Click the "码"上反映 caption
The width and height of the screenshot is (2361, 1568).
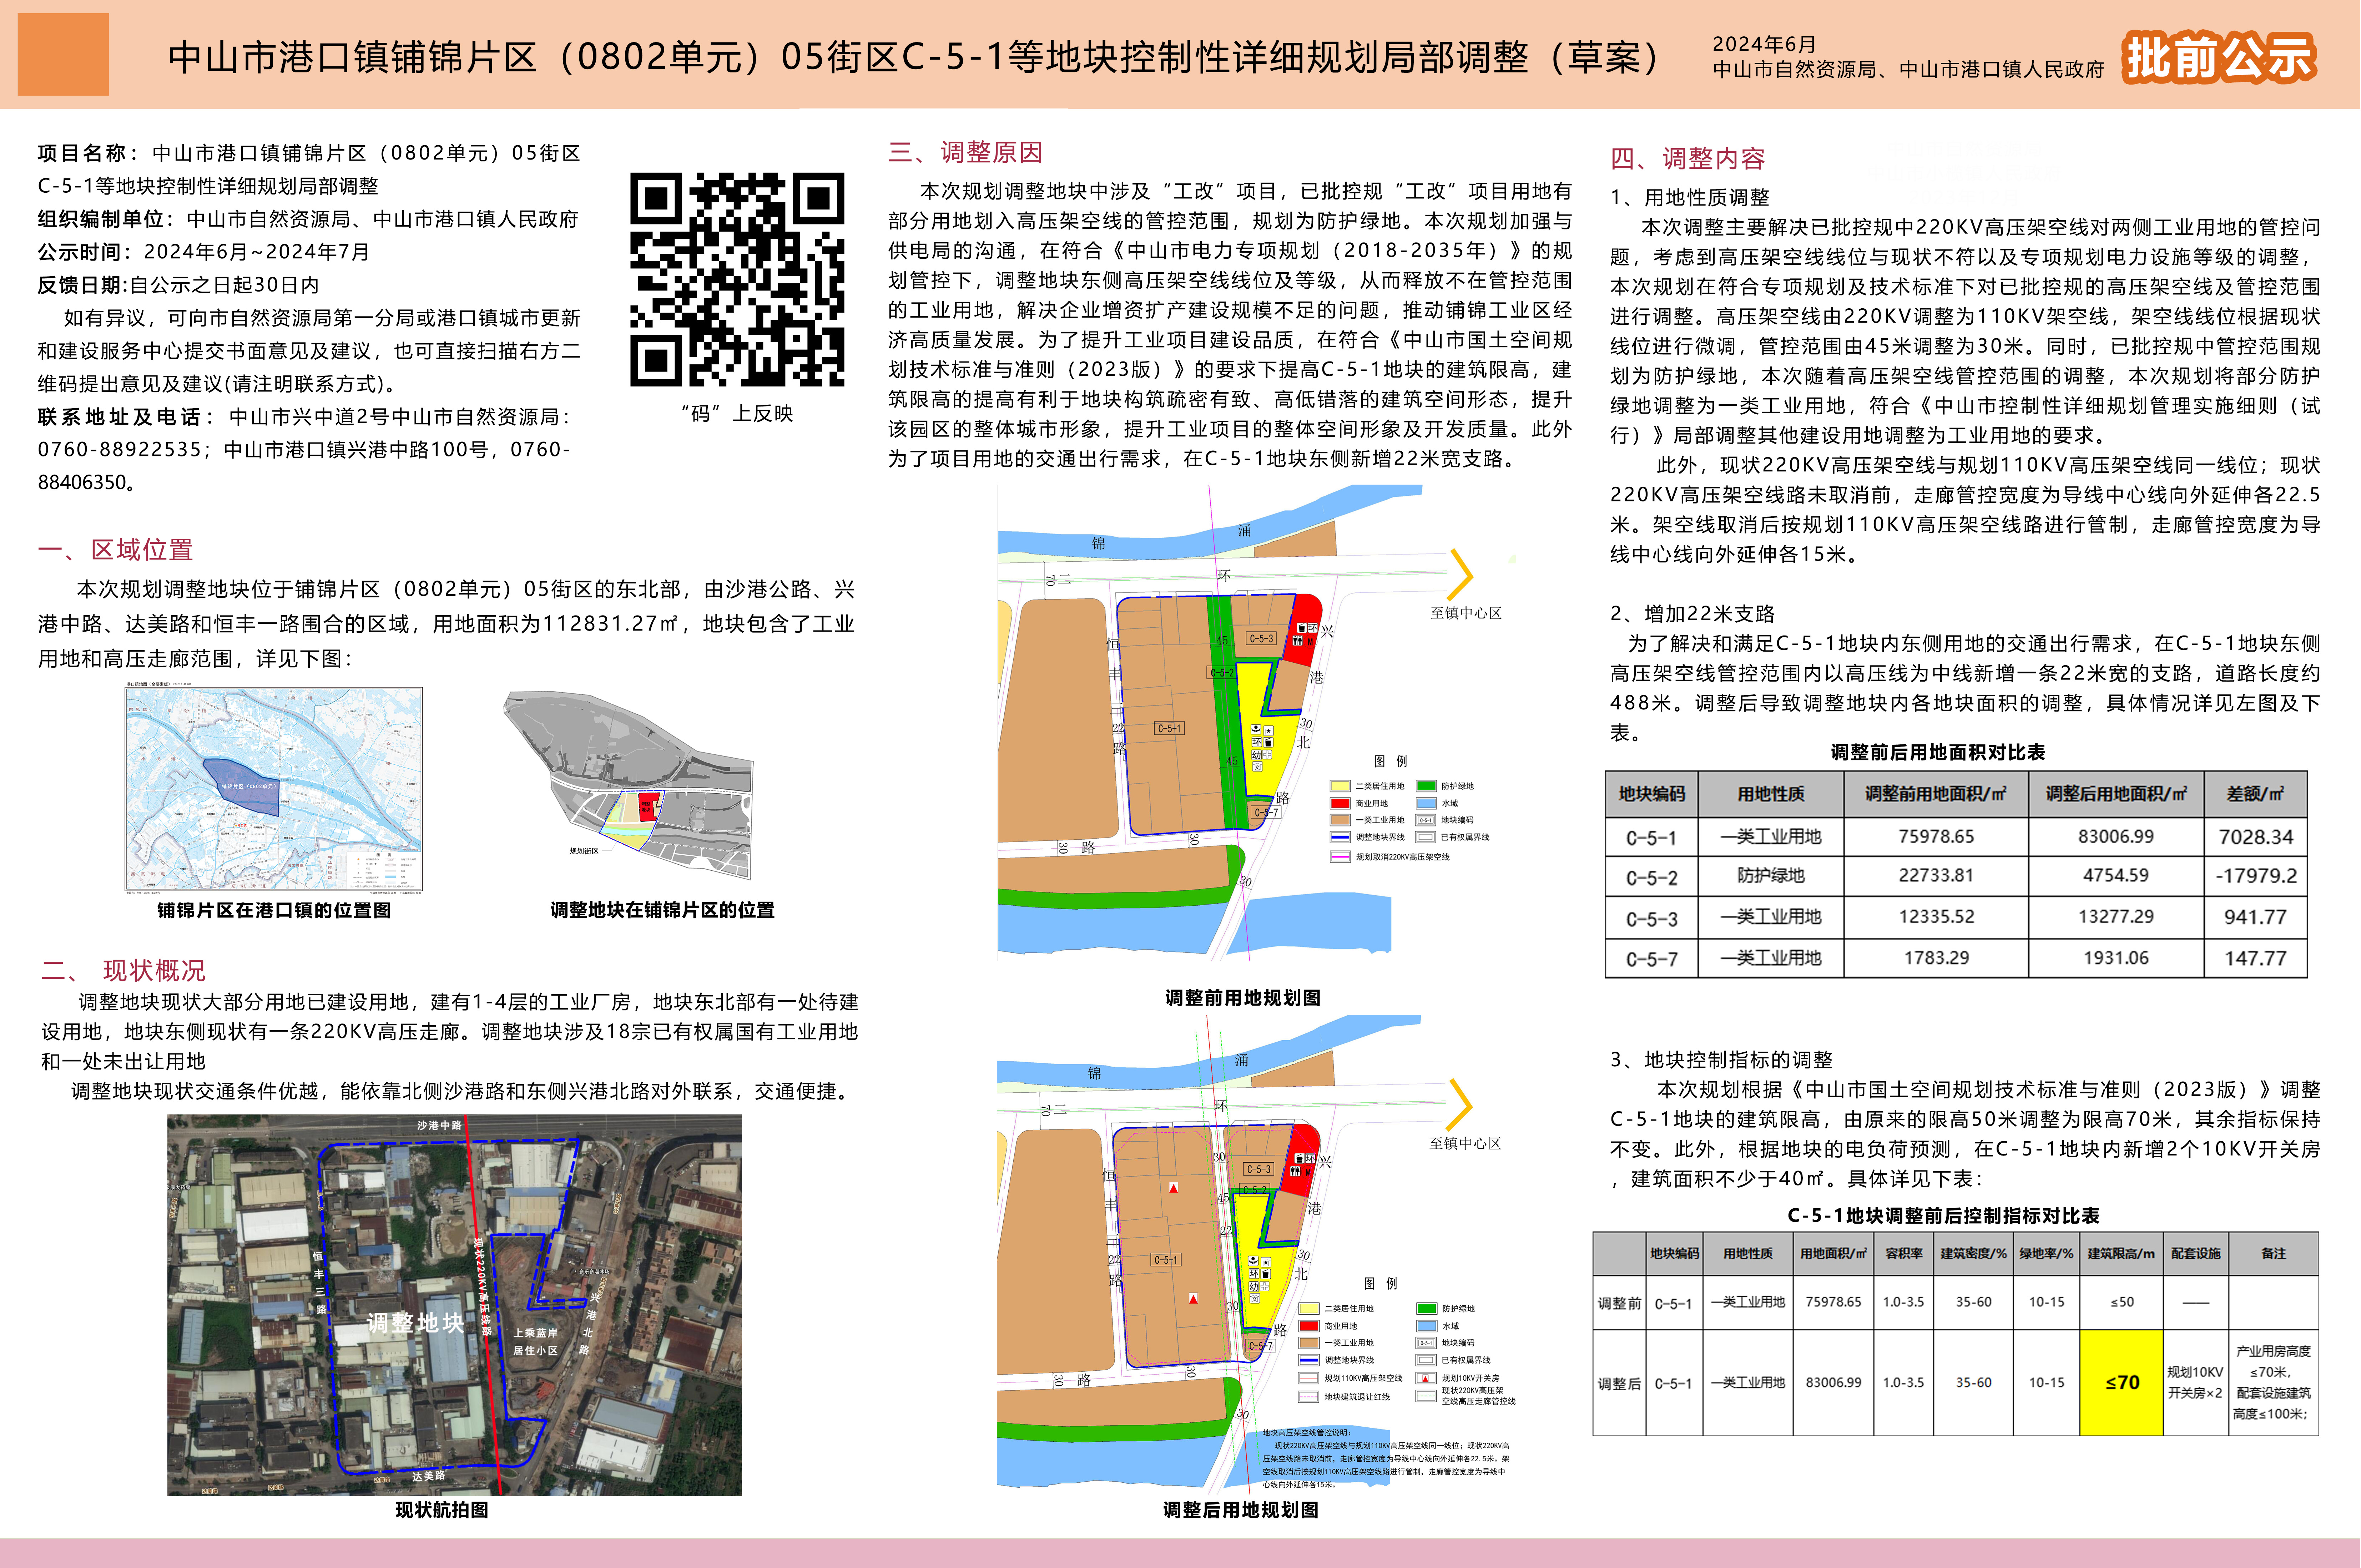coord(737,413)
